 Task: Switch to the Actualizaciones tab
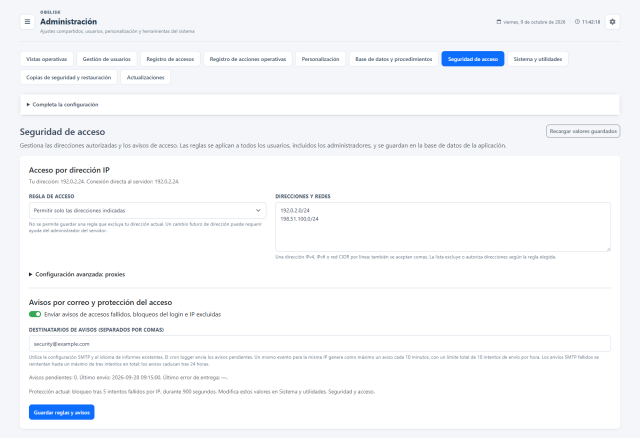tap(145, 77)
